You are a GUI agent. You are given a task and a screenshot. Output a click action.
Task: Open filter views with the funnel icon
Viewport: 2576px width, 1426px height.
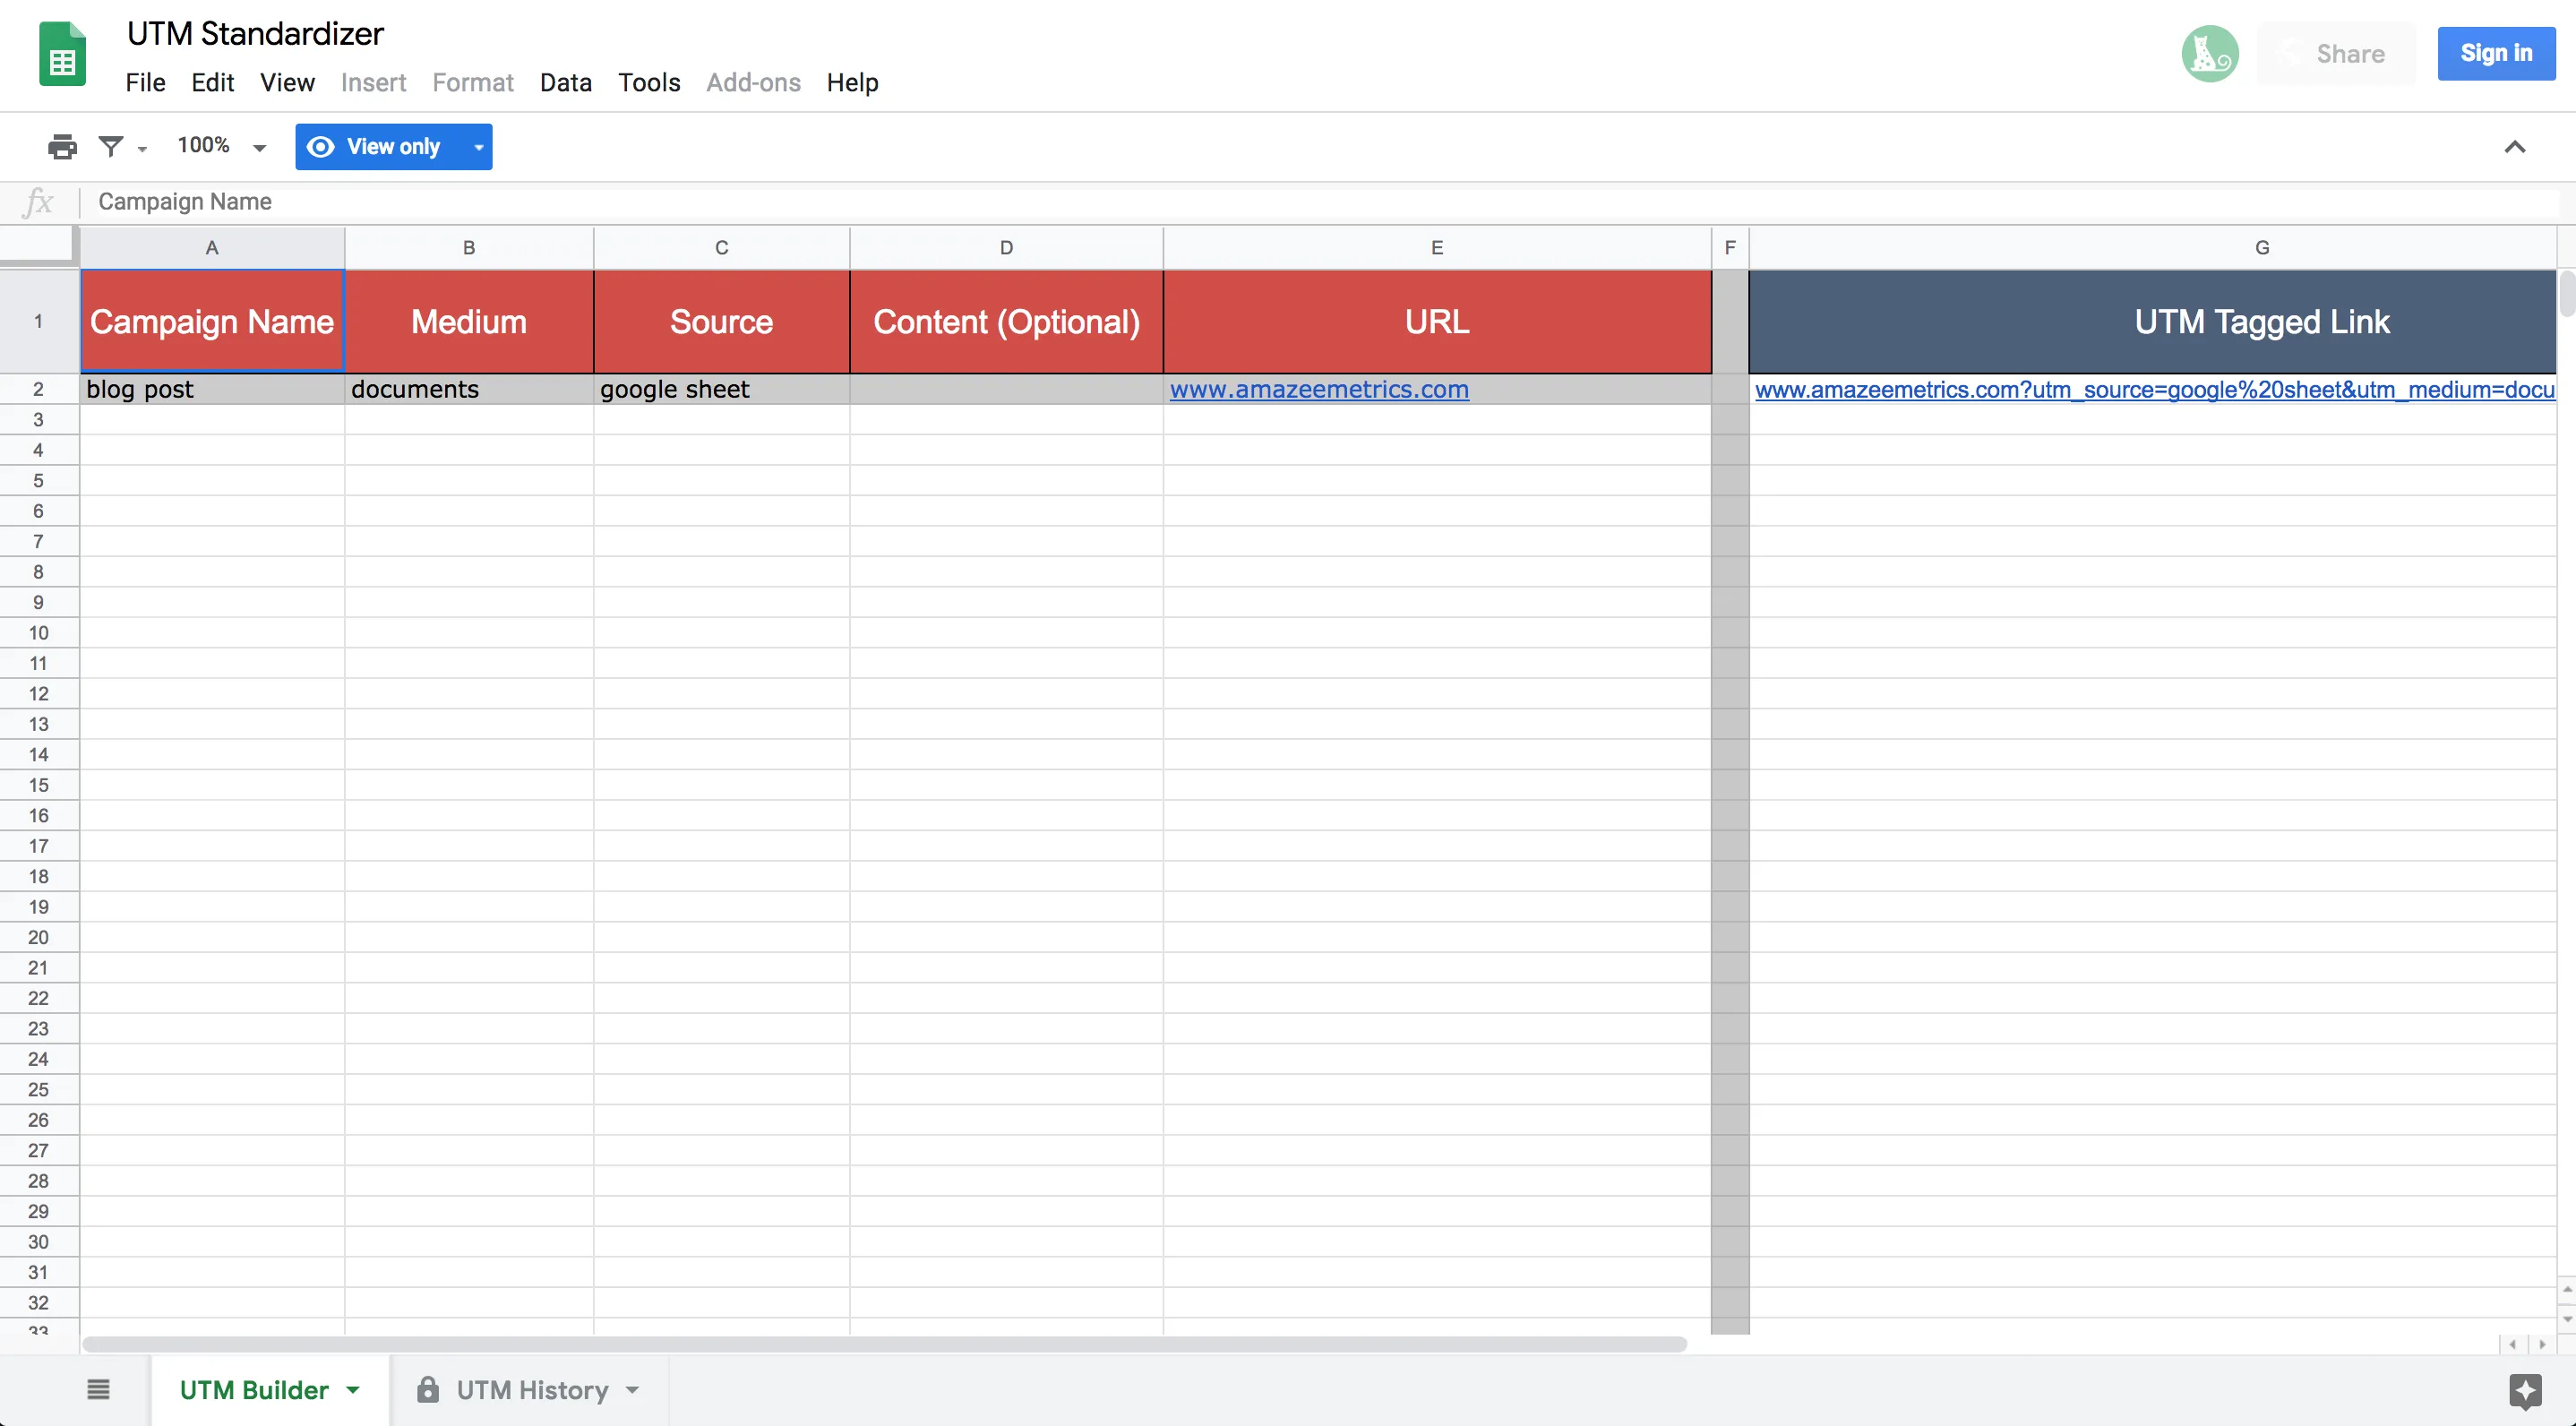click(x=112, y=146)
